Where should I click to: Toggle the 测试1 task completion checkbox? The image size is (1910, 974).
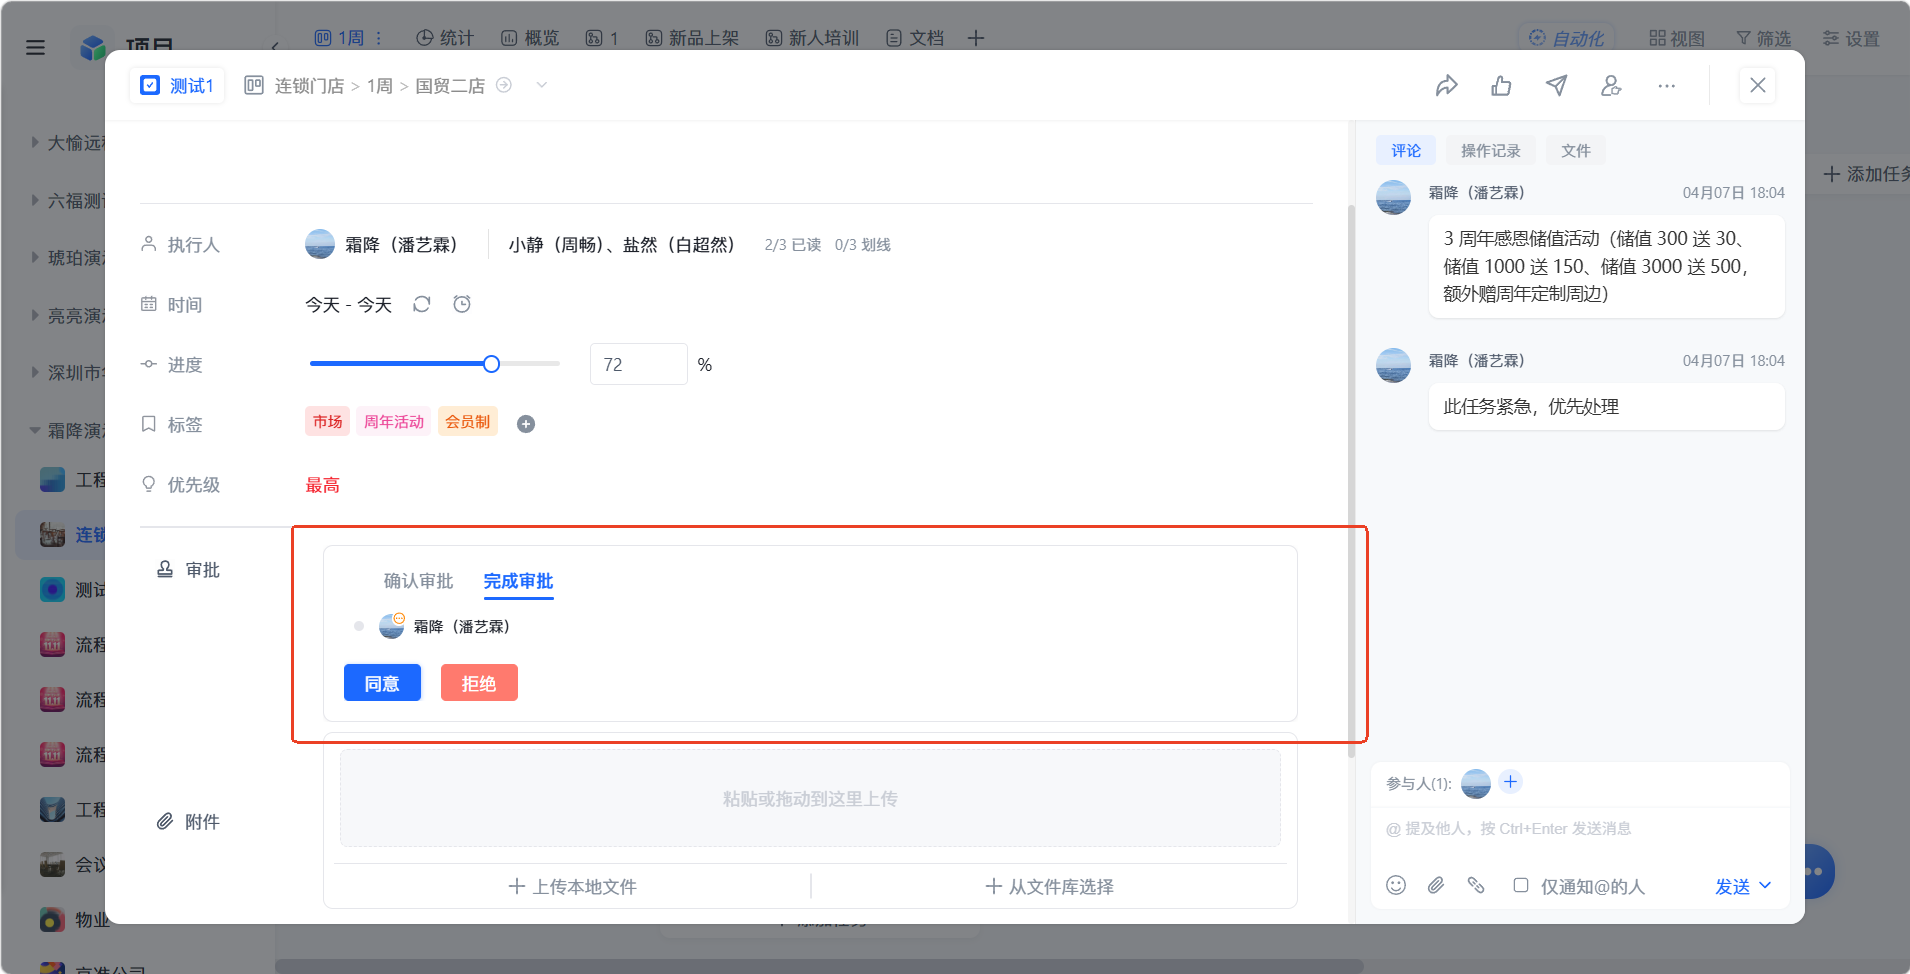pyautogui.click(x=150, y=85)
